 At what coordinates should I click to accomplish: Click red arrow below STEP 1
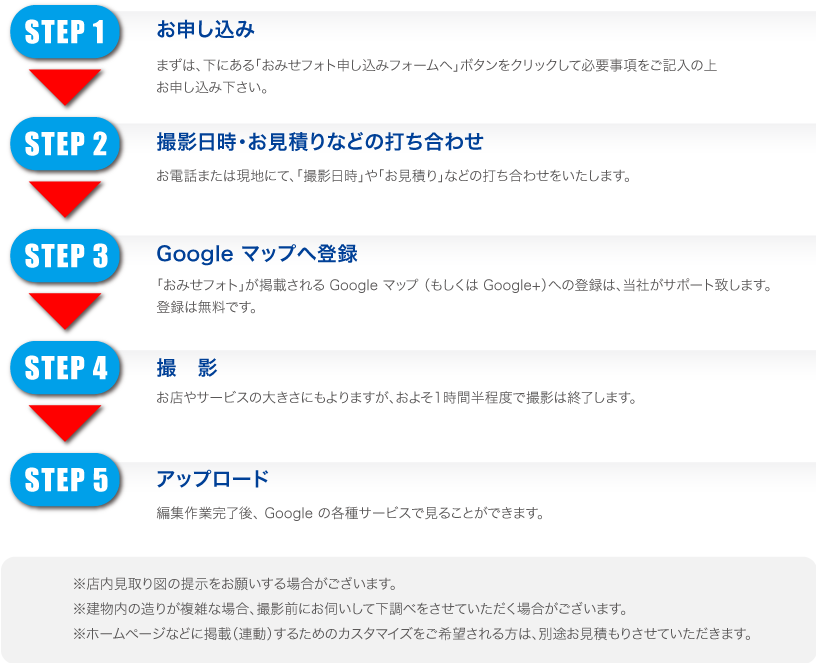(x=65, y=87)
